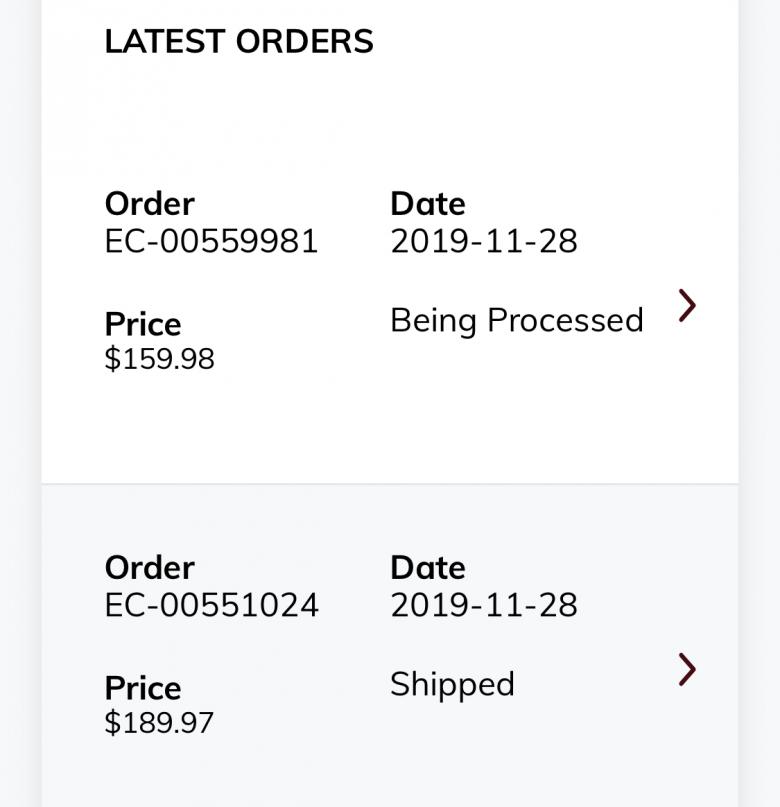
Task: Click Price label above $189.97
Action: (143, 688)
